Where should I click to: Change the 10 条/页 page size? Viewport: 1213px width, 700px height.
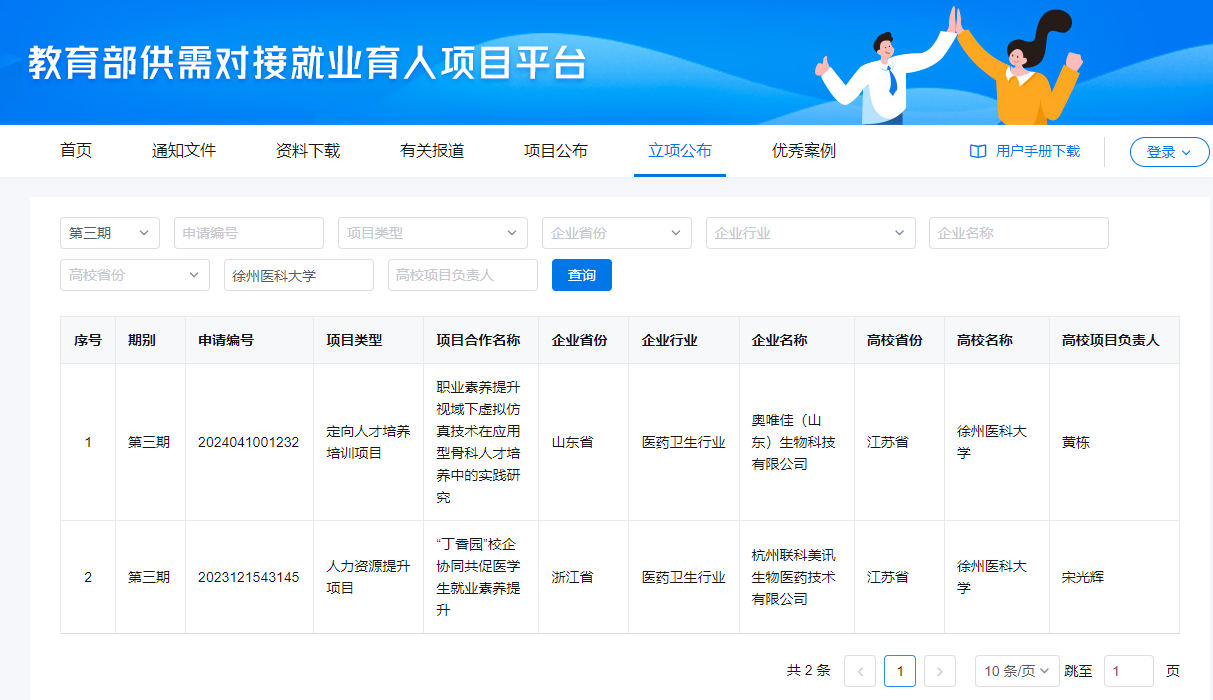(1016, 671)
